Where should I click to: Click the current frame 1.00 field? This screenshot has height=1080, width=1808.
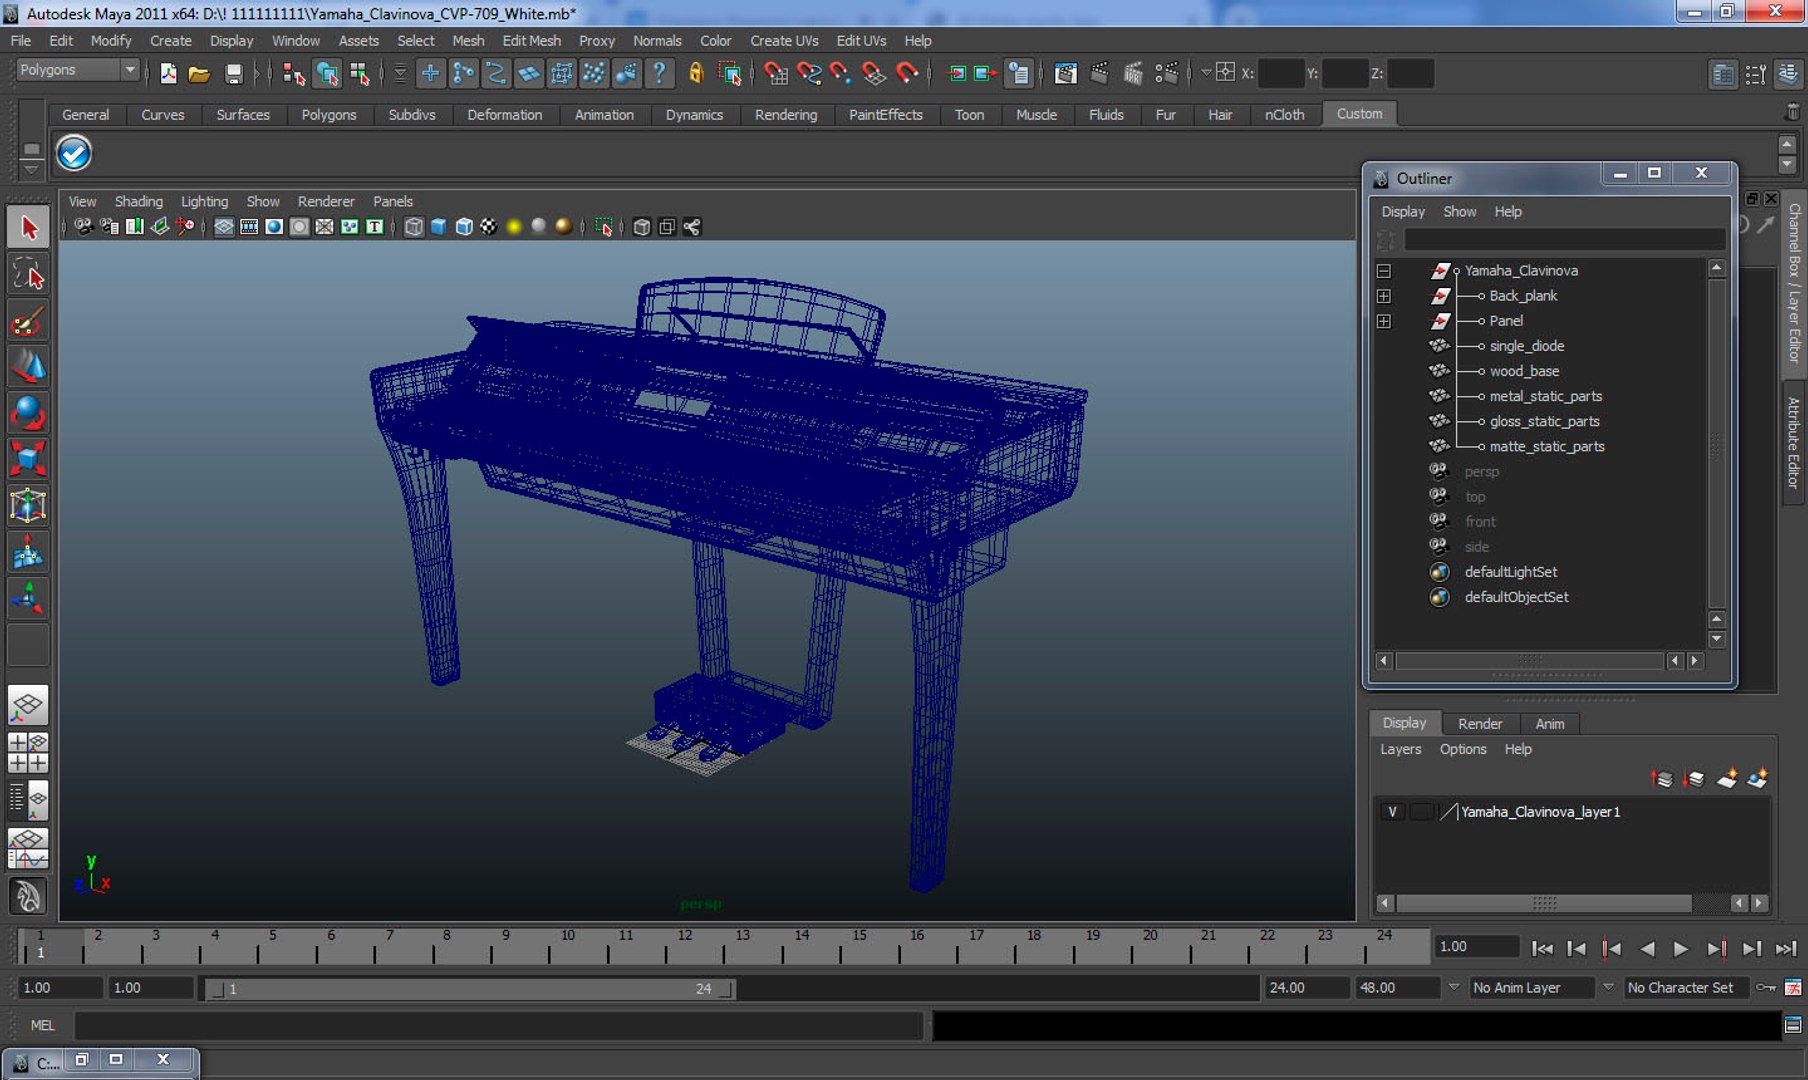point(1477,947)
